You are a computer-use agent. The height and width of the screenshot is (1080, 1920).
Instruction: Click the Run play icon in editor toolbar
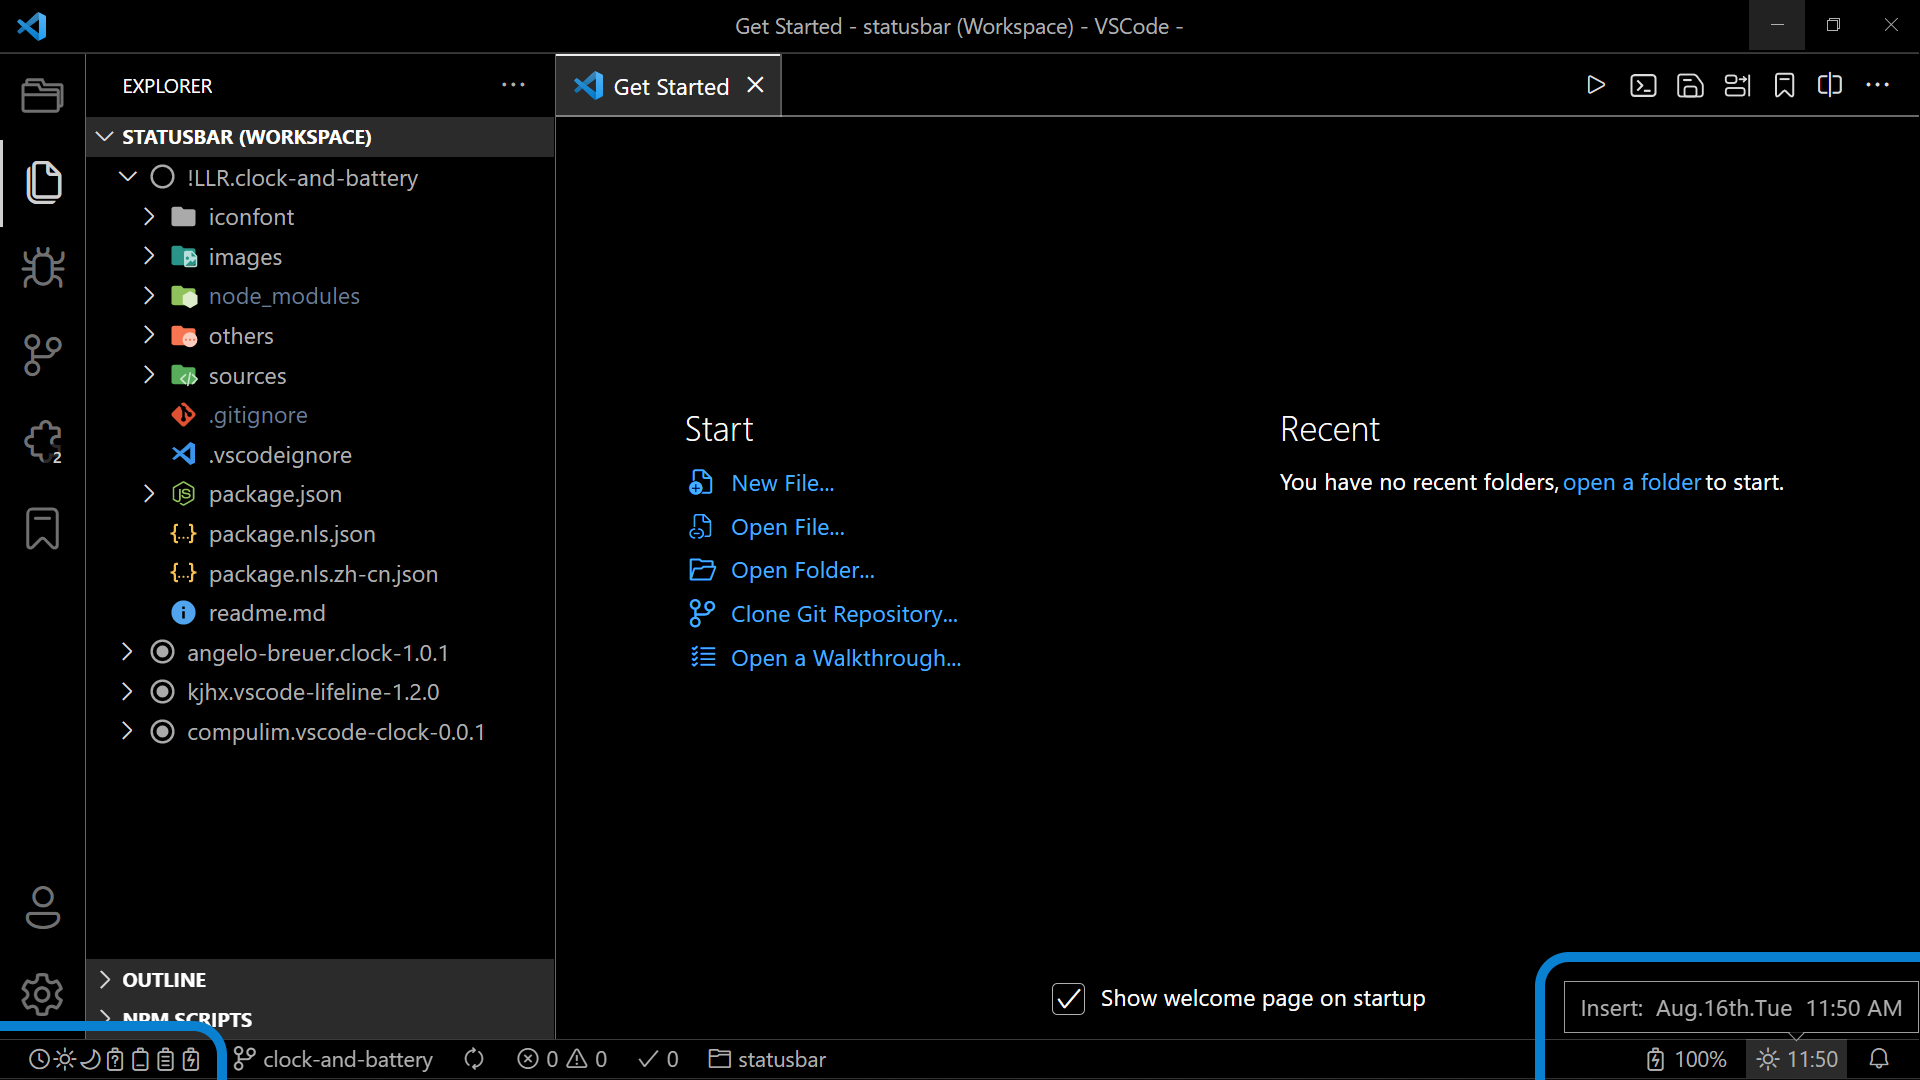coord(1596,86)
